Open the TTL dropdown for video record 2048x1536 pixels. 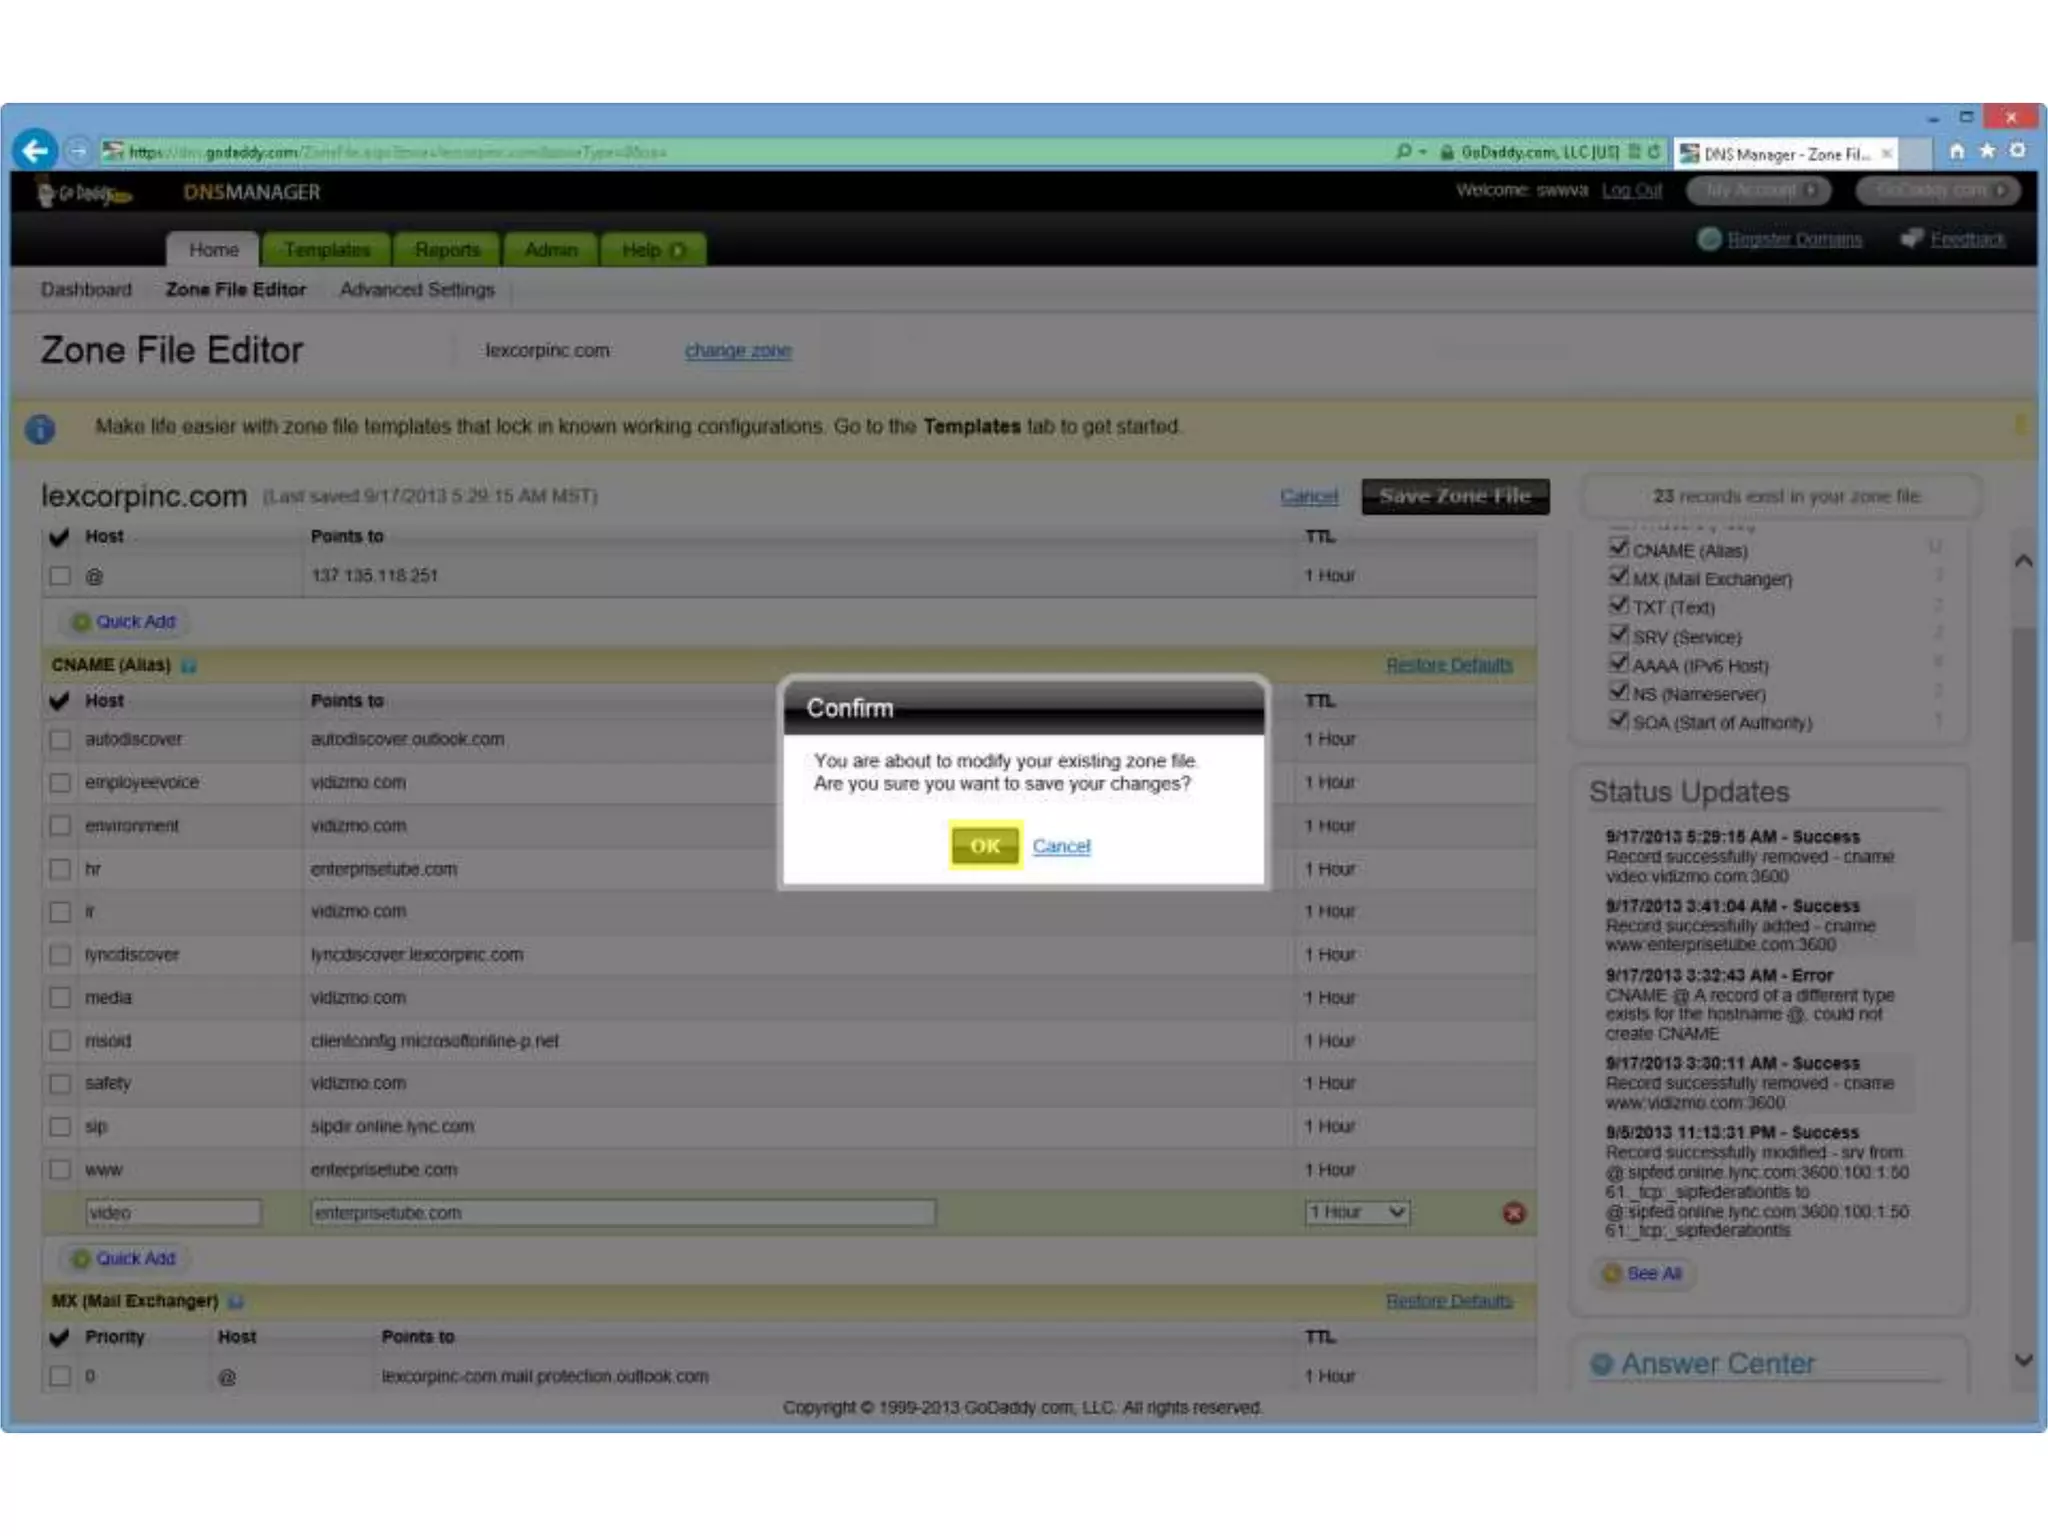1356,1213
